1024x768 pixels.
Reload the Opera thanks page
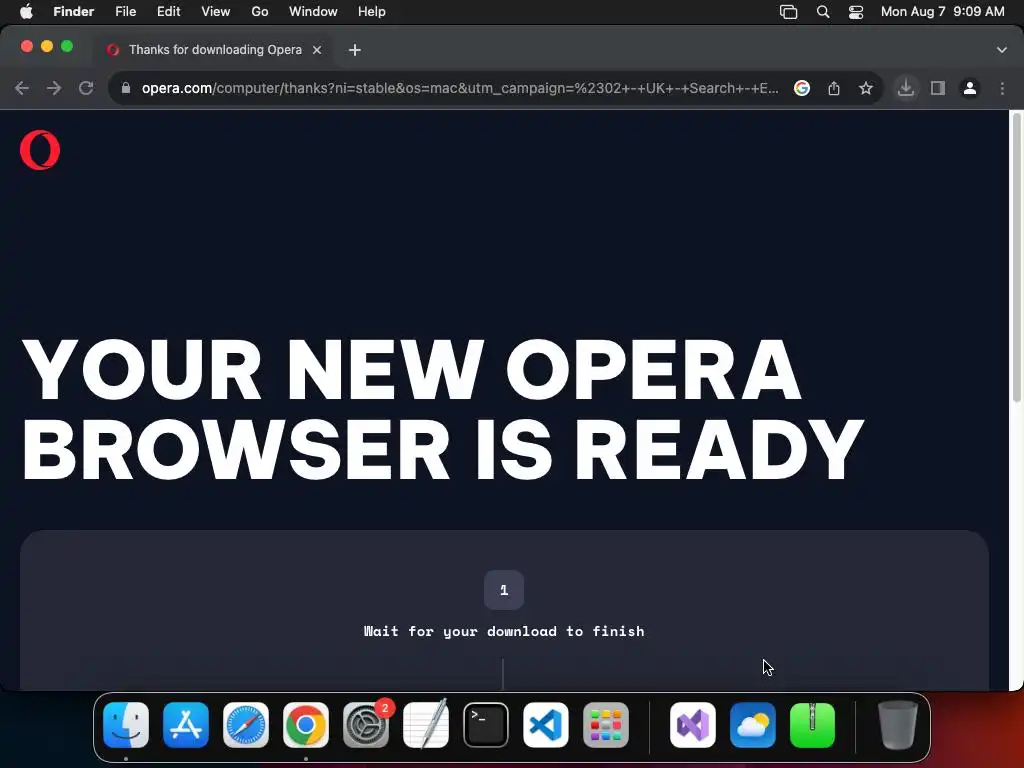[86, 88]
